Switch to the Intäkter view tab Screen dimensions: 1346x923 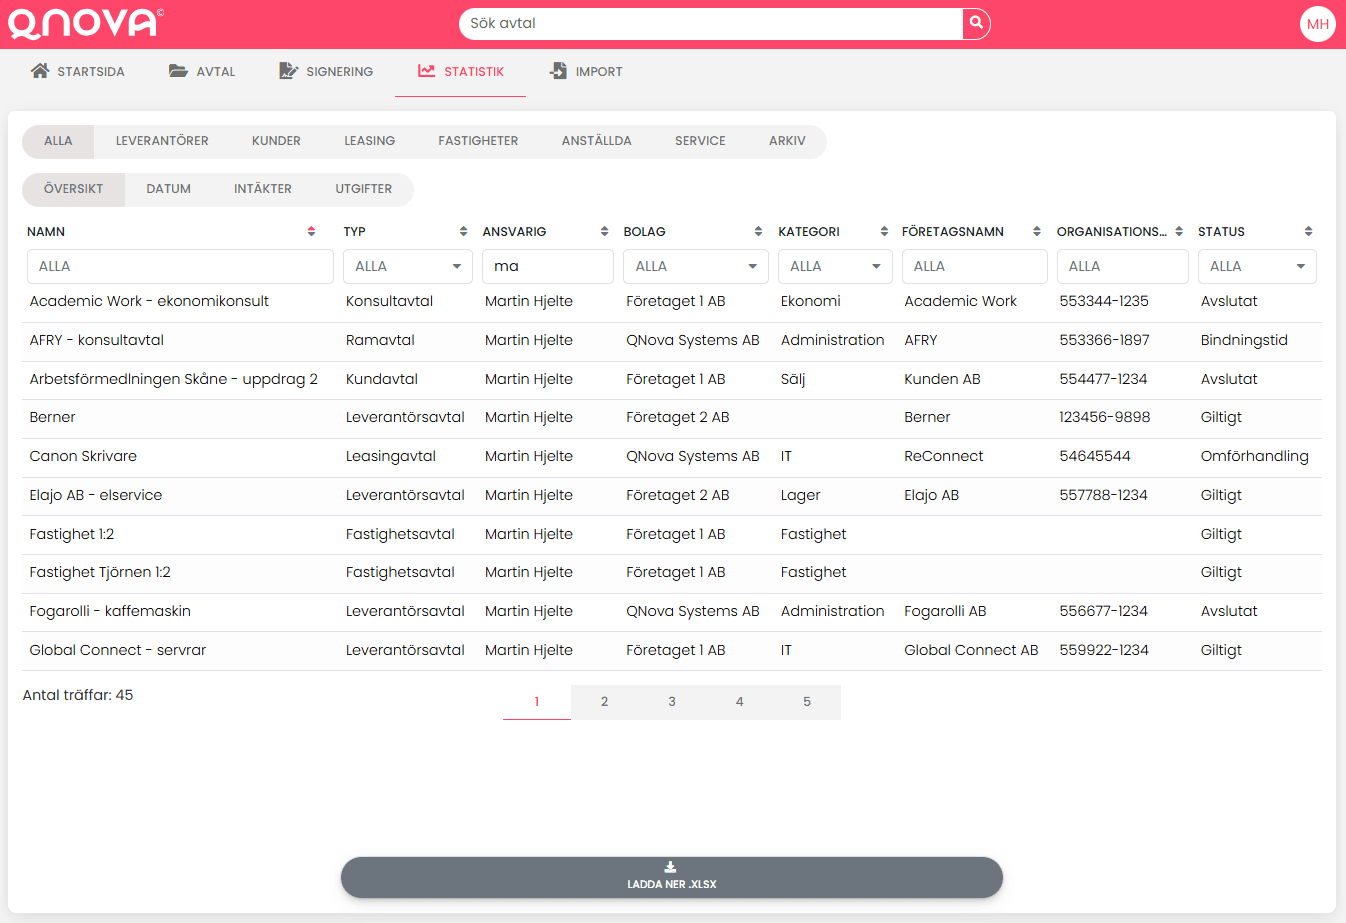point(263,189)
